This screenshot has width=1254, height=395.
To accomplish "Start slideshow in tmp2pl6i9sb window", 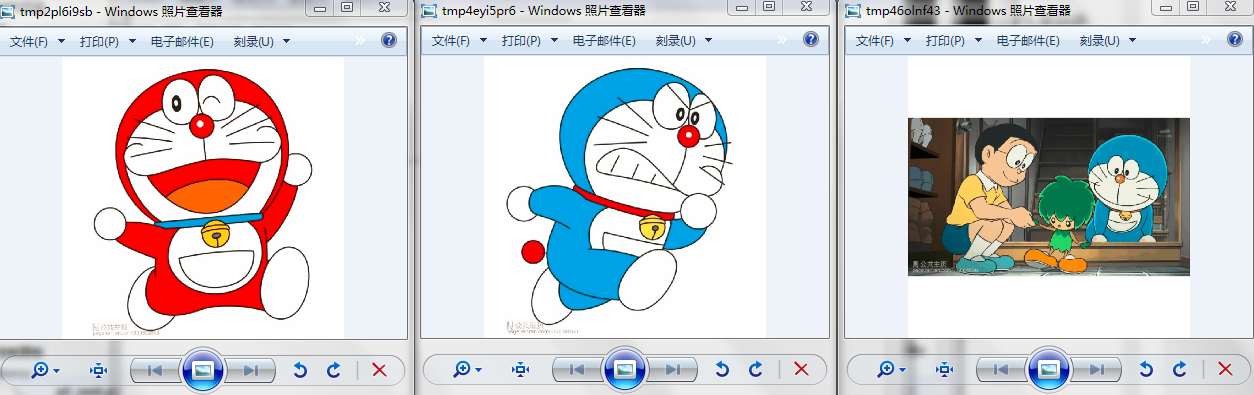I will click(x=203, y=370).
